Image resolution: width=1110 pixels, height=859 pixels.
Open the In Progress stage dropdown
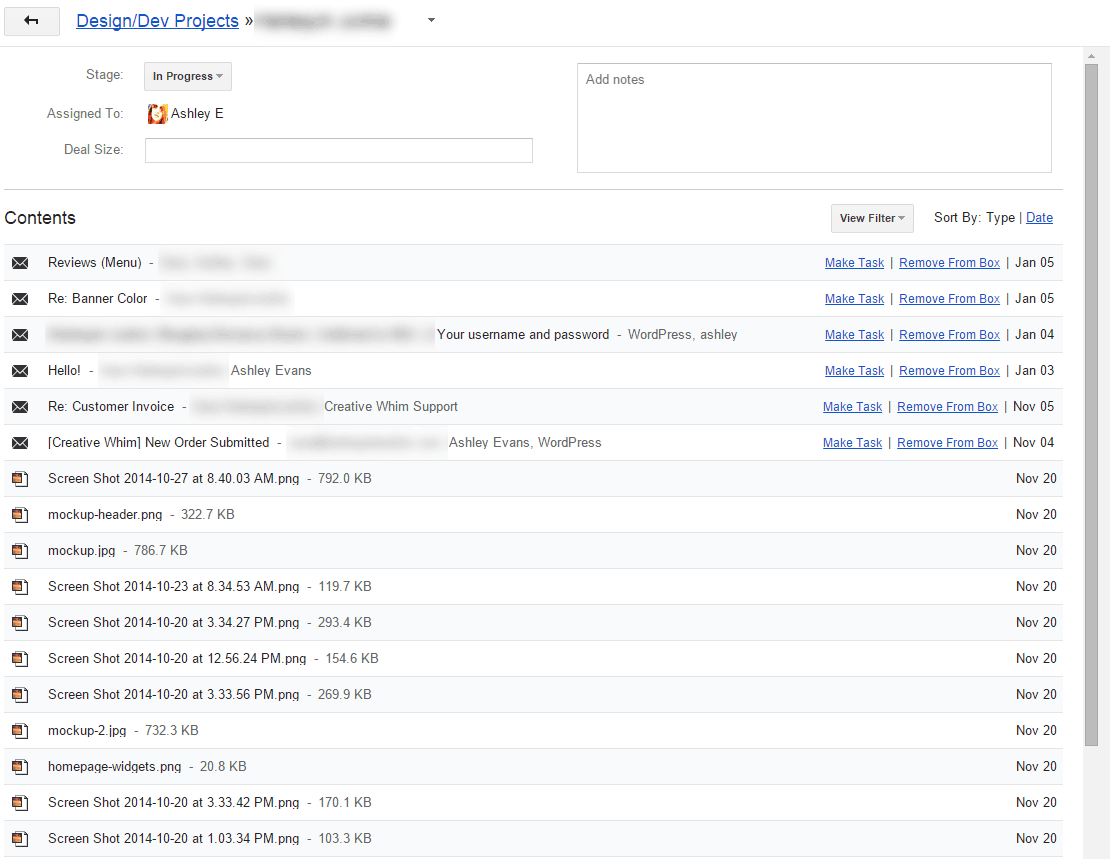(187, 77)
